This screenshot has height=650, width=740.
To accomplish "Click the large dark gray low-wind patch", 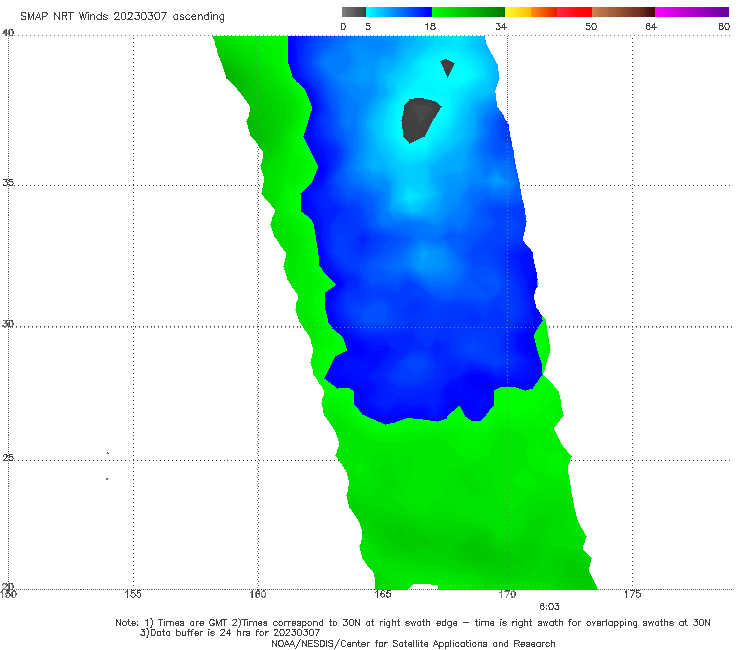I will pyautogui.click(x=420, y=120).
